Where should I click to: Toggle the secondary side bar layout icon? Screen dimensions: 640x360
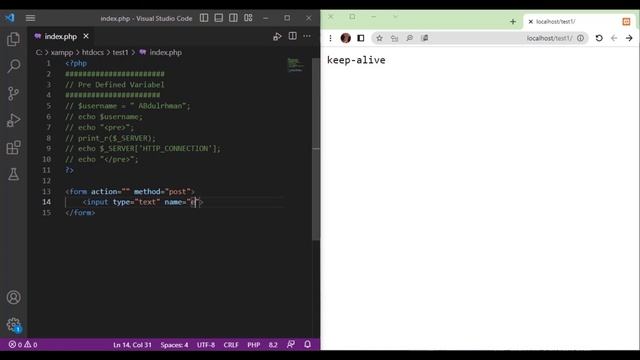[233, 18]
